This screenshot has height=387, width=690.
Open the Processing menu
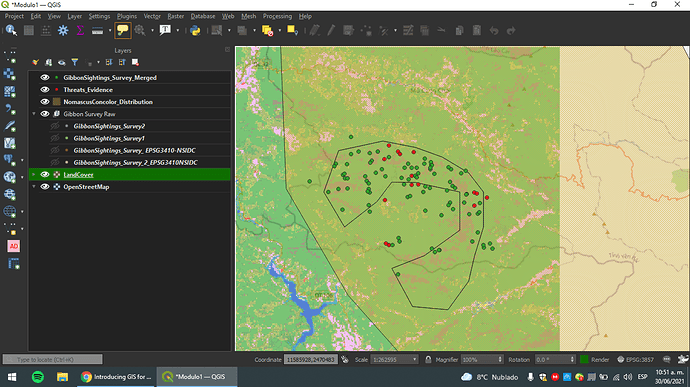click(x=277, y=16)
